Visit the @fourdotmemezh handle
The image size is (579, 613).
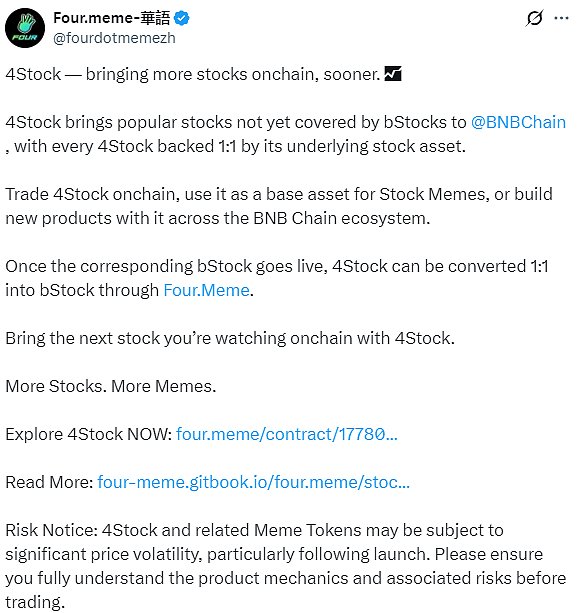point(114,38)
